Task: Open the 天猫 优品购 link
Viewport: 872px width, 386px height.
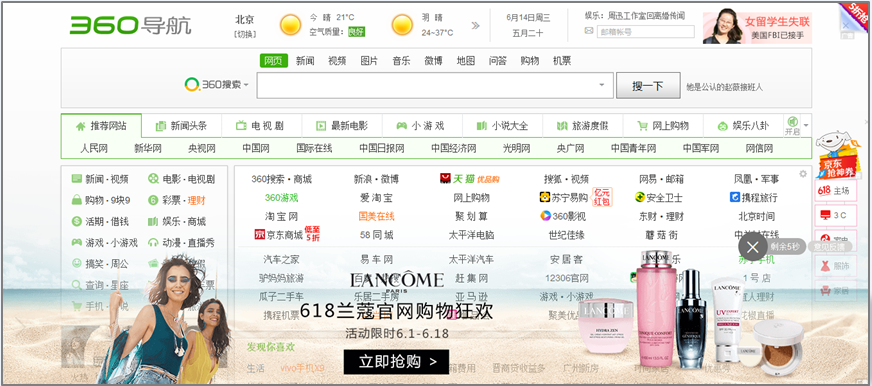Action: 469,179
